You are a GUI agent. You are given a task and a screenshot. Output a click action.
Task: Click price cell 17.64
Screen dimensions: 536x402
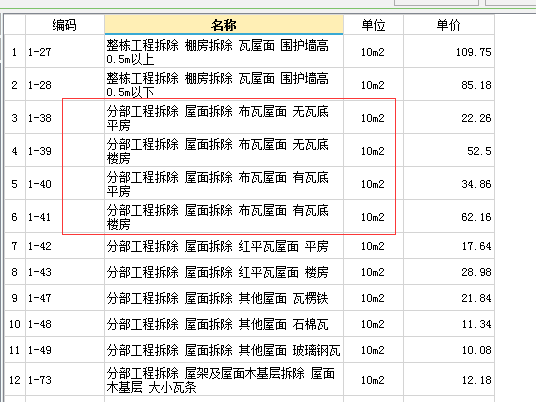(x=449, y=246)
